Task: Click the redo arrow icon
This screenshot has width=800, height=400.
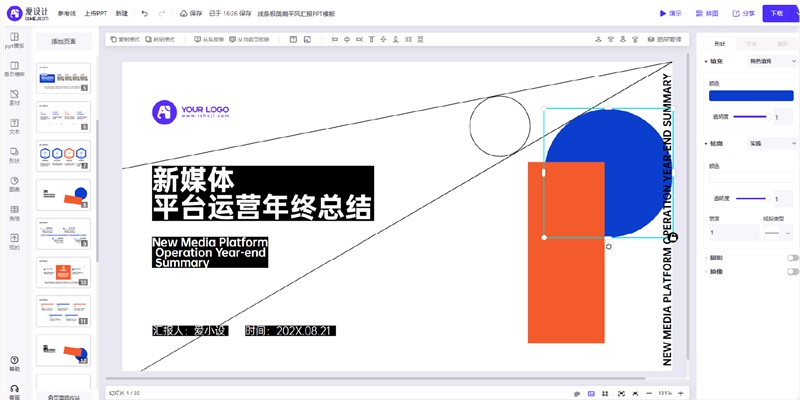Action: (163, 14)
